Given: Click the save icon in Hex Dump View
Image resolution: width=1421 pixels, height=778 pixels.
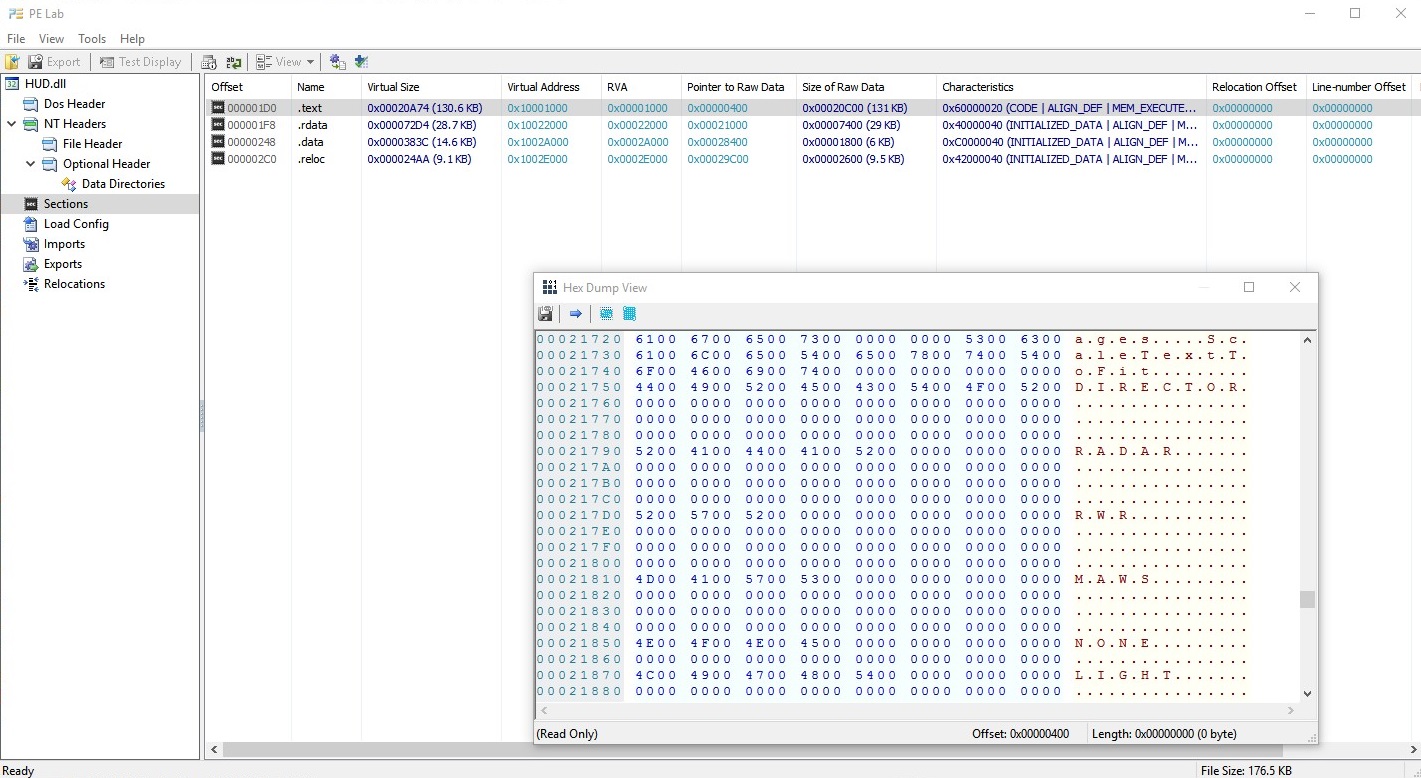Looking at the screenshot, I should (x=545, y=314).
